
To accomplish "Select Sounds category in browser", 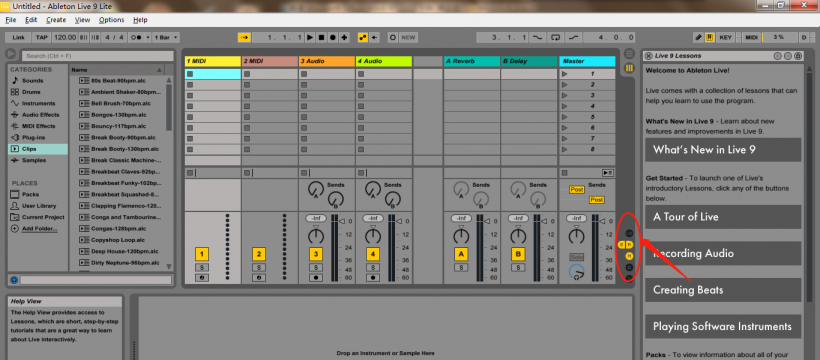I will click(32, 81).
